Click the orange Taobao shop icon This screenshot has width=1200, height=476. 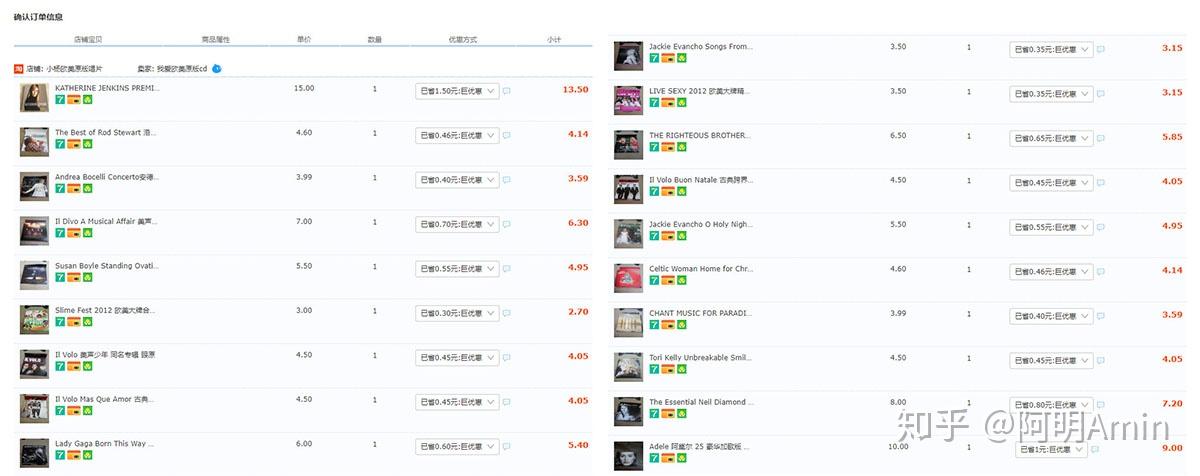[x=18, y=68]
